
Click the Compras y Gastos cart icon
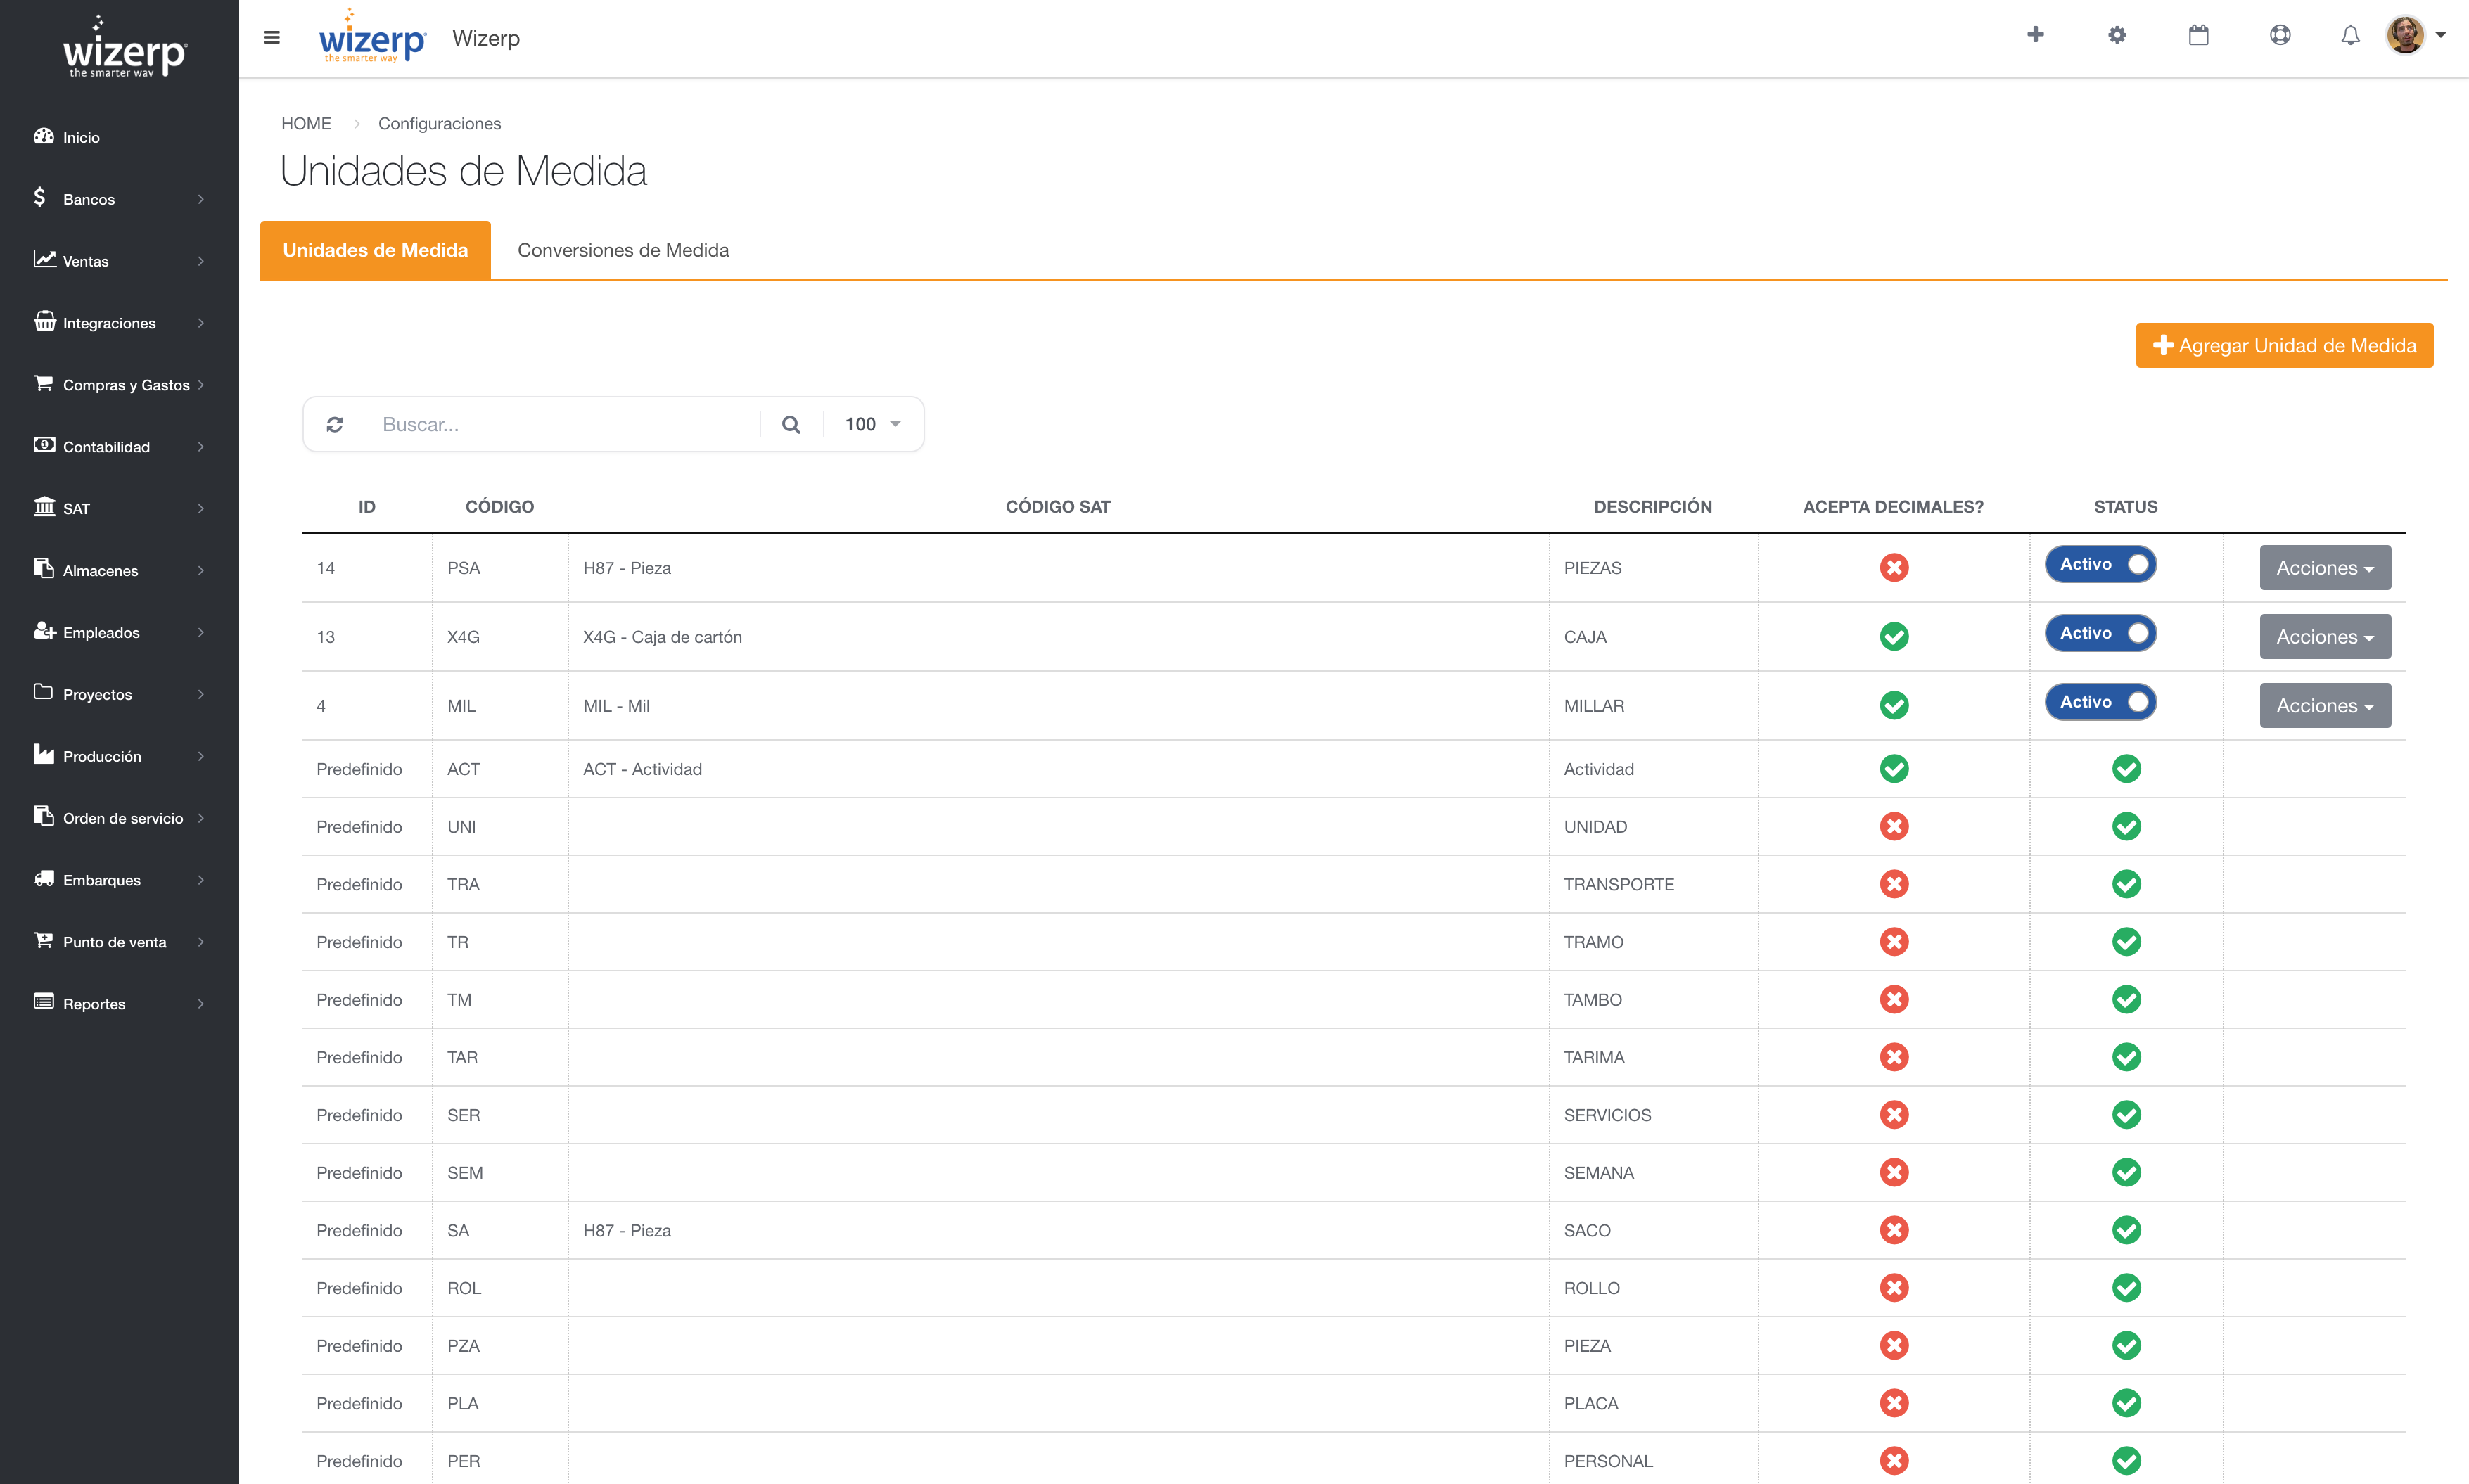(43, 383)
